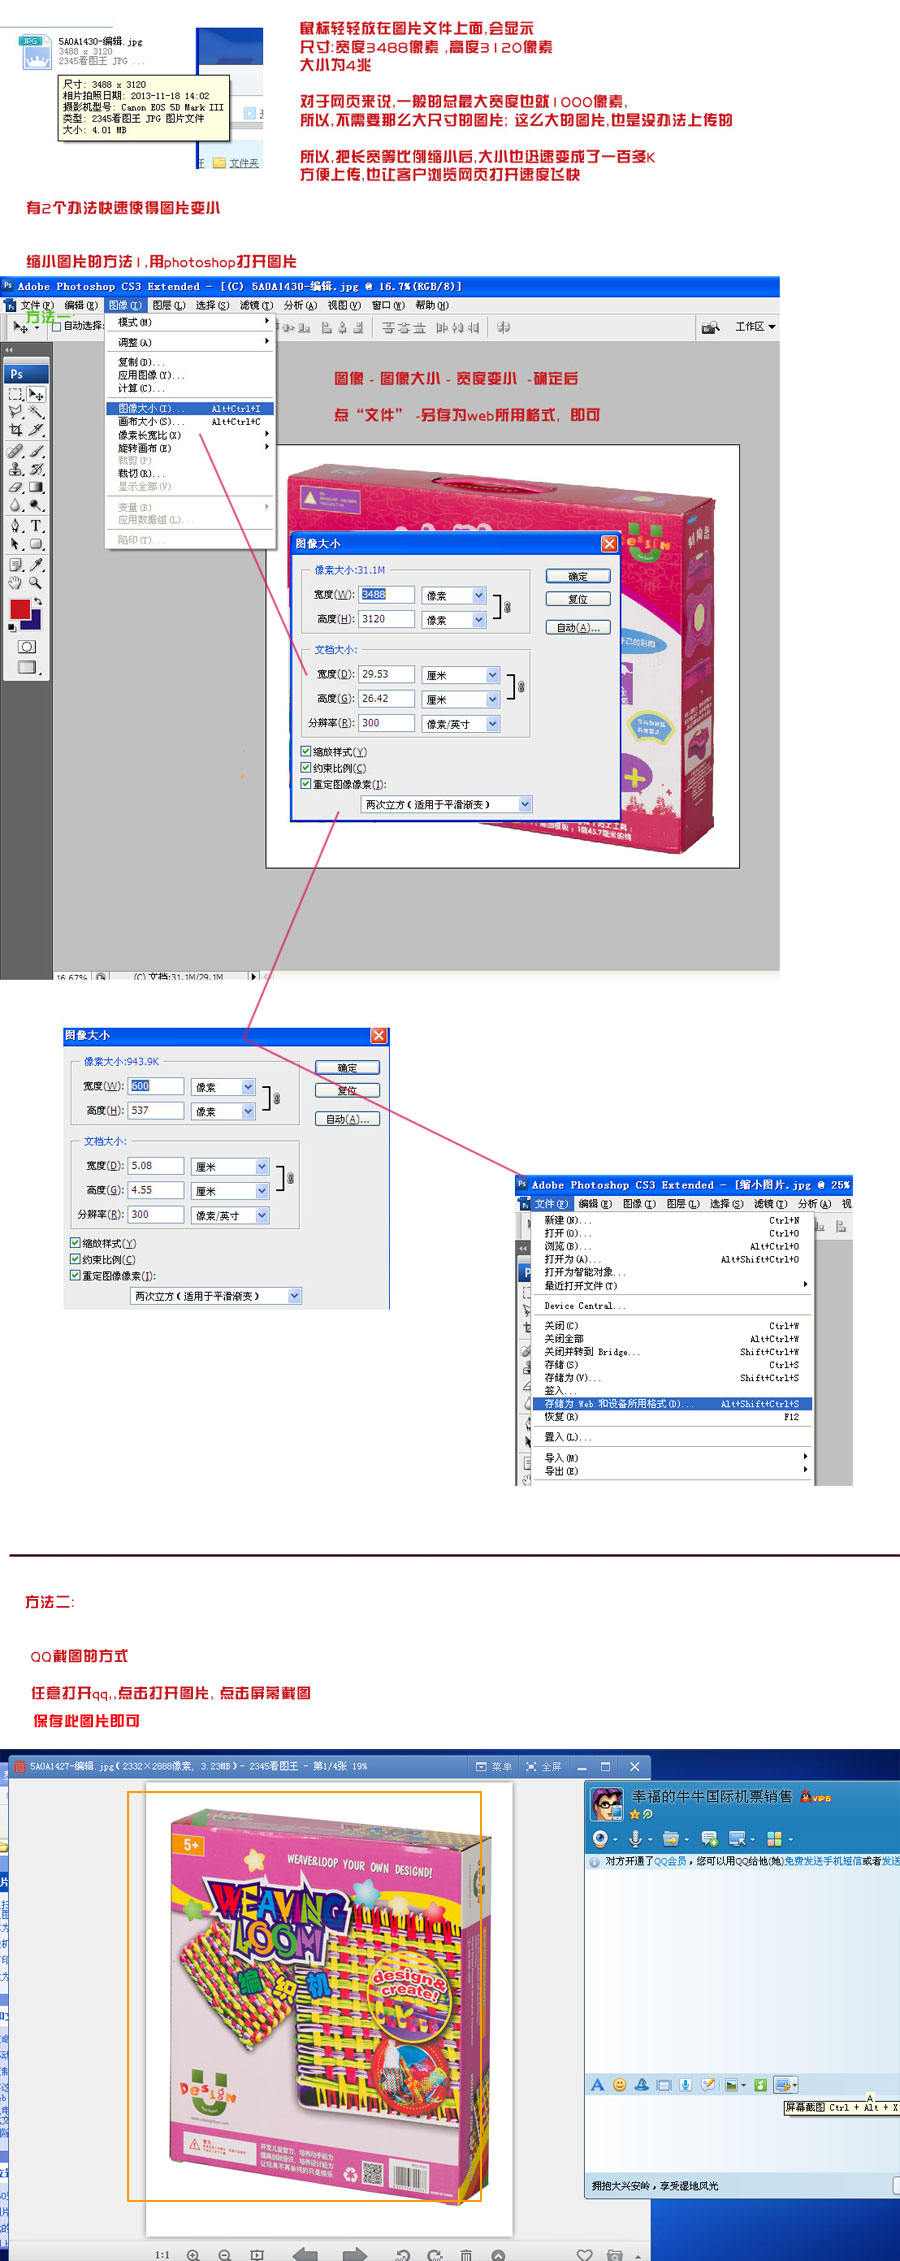Select the Crop tool in Photoshop toolbox
The height and width of the screenshot is (2261, 900).
16,429
